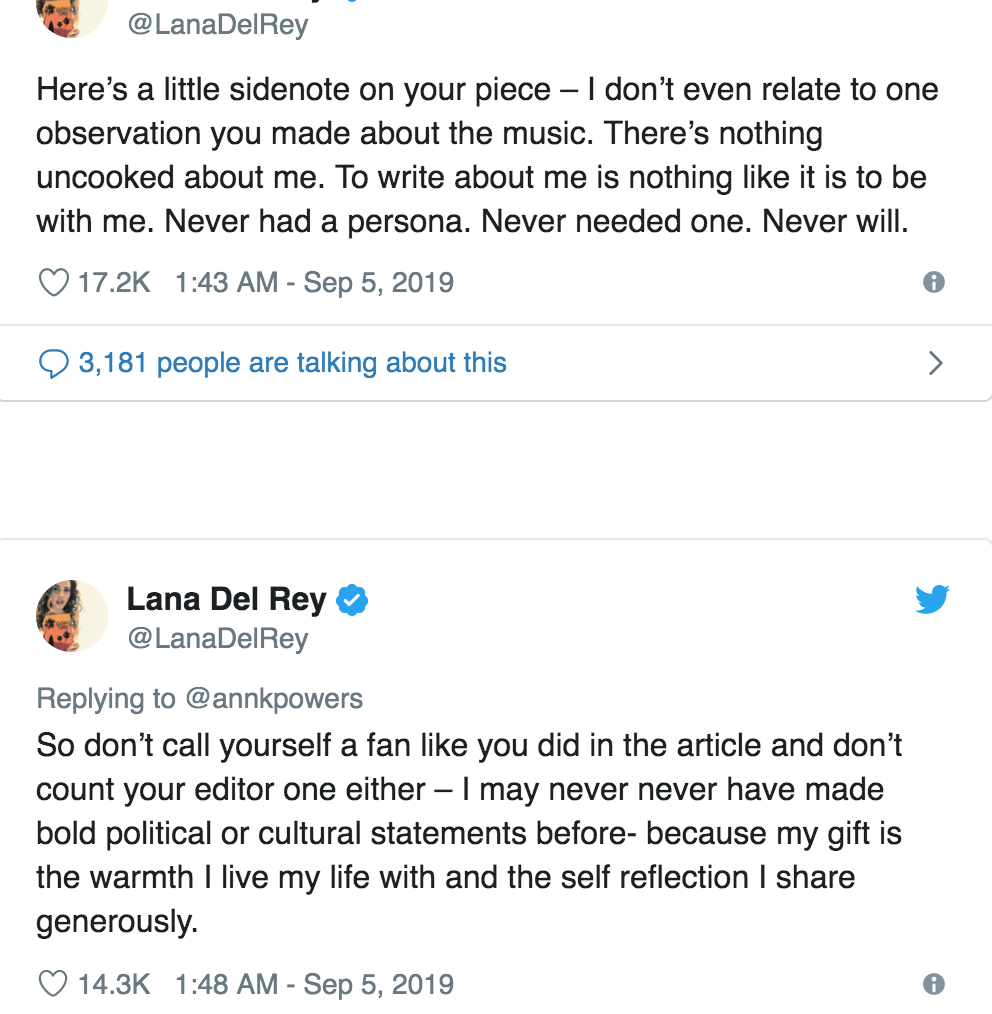
Task: Click the @LanaDelRey handle at the very top
Action: click(217, 24)
